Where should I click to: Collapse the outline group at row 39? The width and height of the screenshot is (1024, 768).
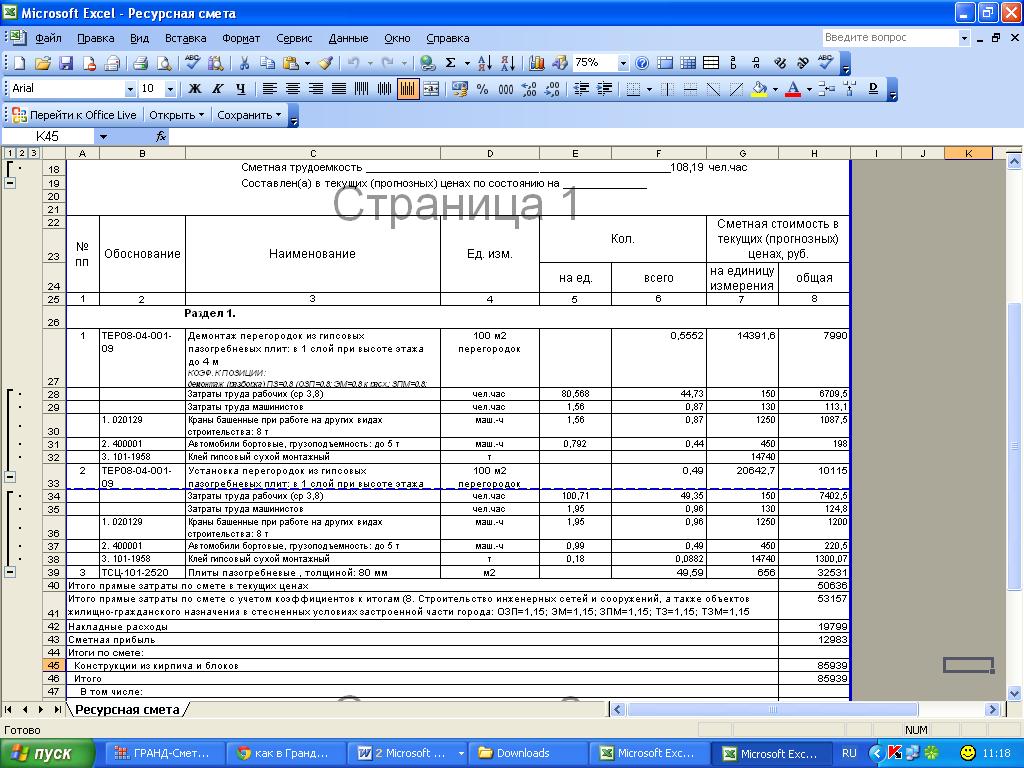pyautogui.click(x=10, y=572)
